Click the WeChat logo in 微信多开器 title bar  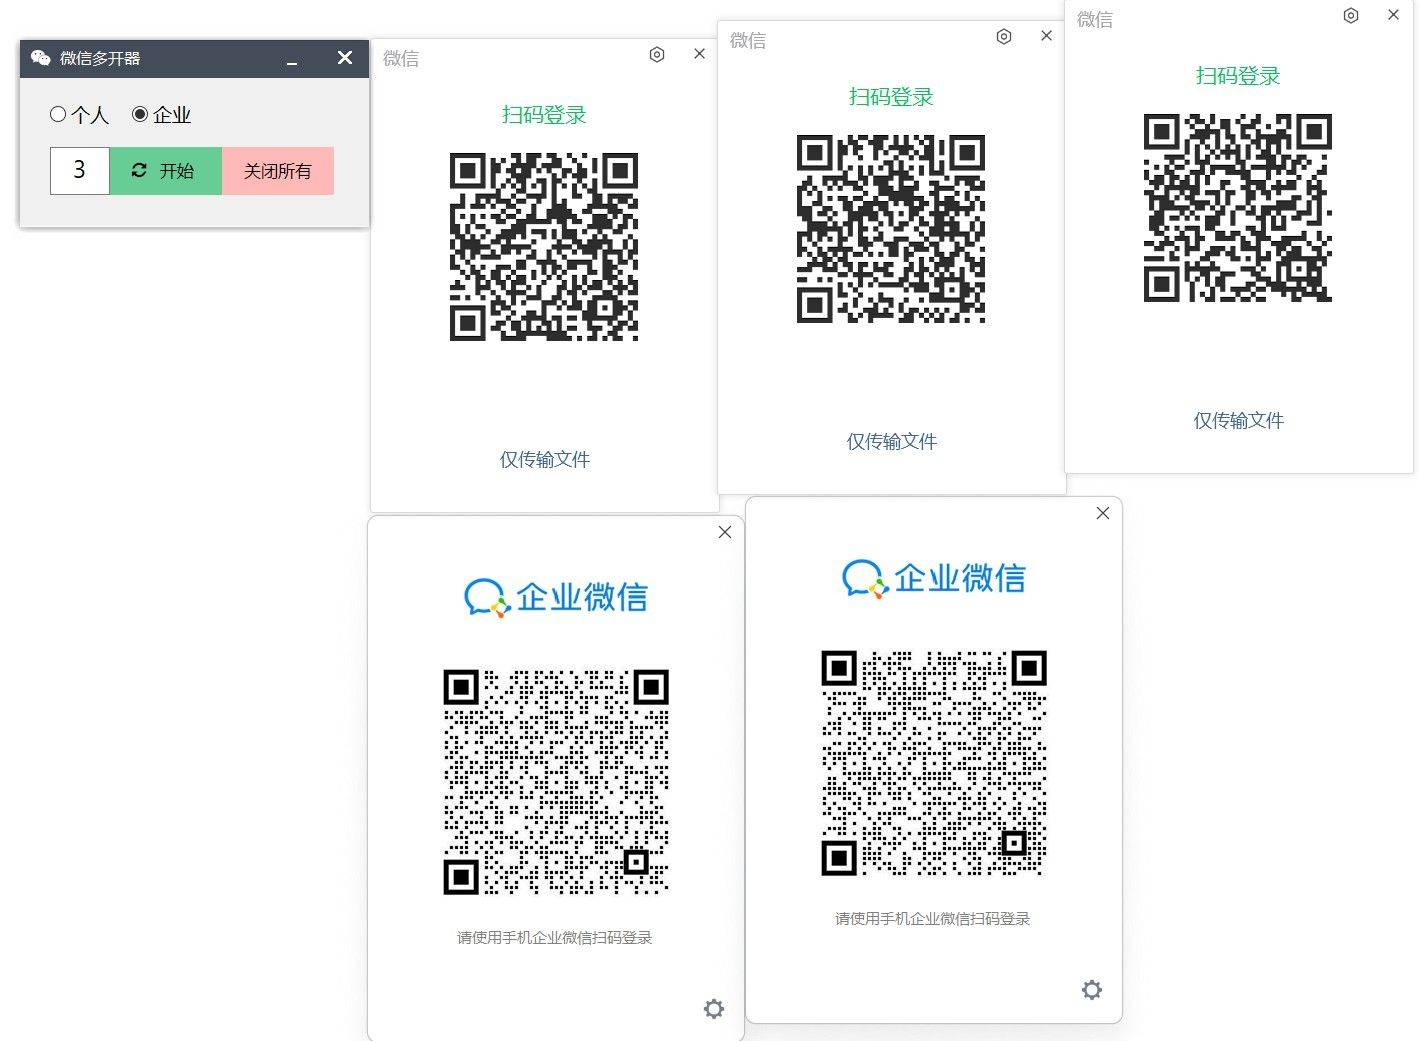[41, 58]
